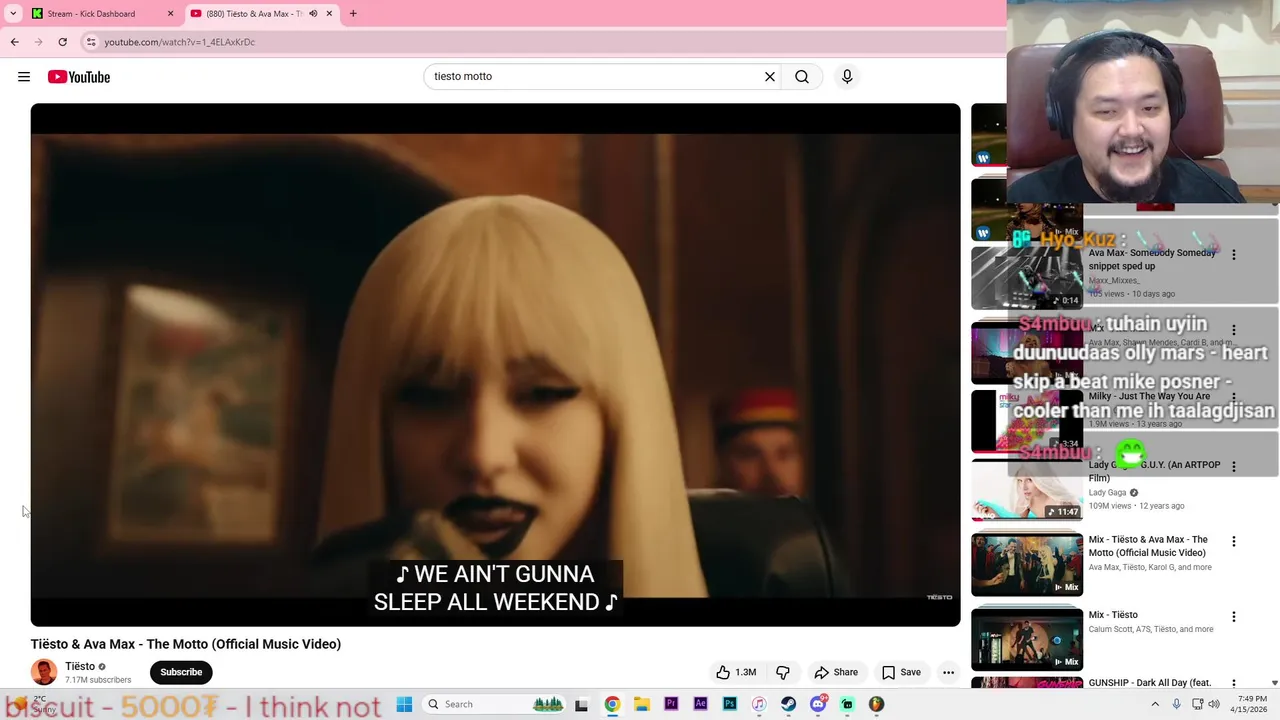Click the YouTube URL in address bar

pyautogui.click(x=180, y=42)
